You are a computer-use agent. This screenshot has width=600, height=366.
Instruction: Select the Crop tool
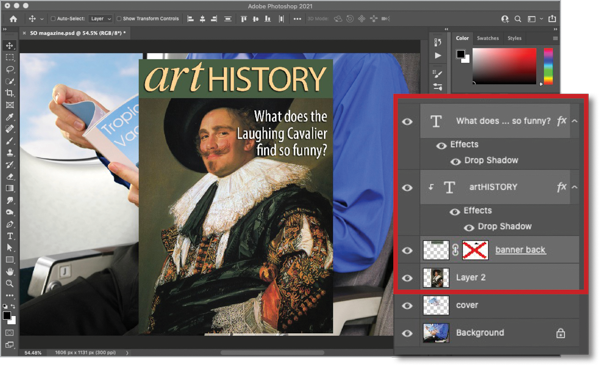[x=10, y=93]
